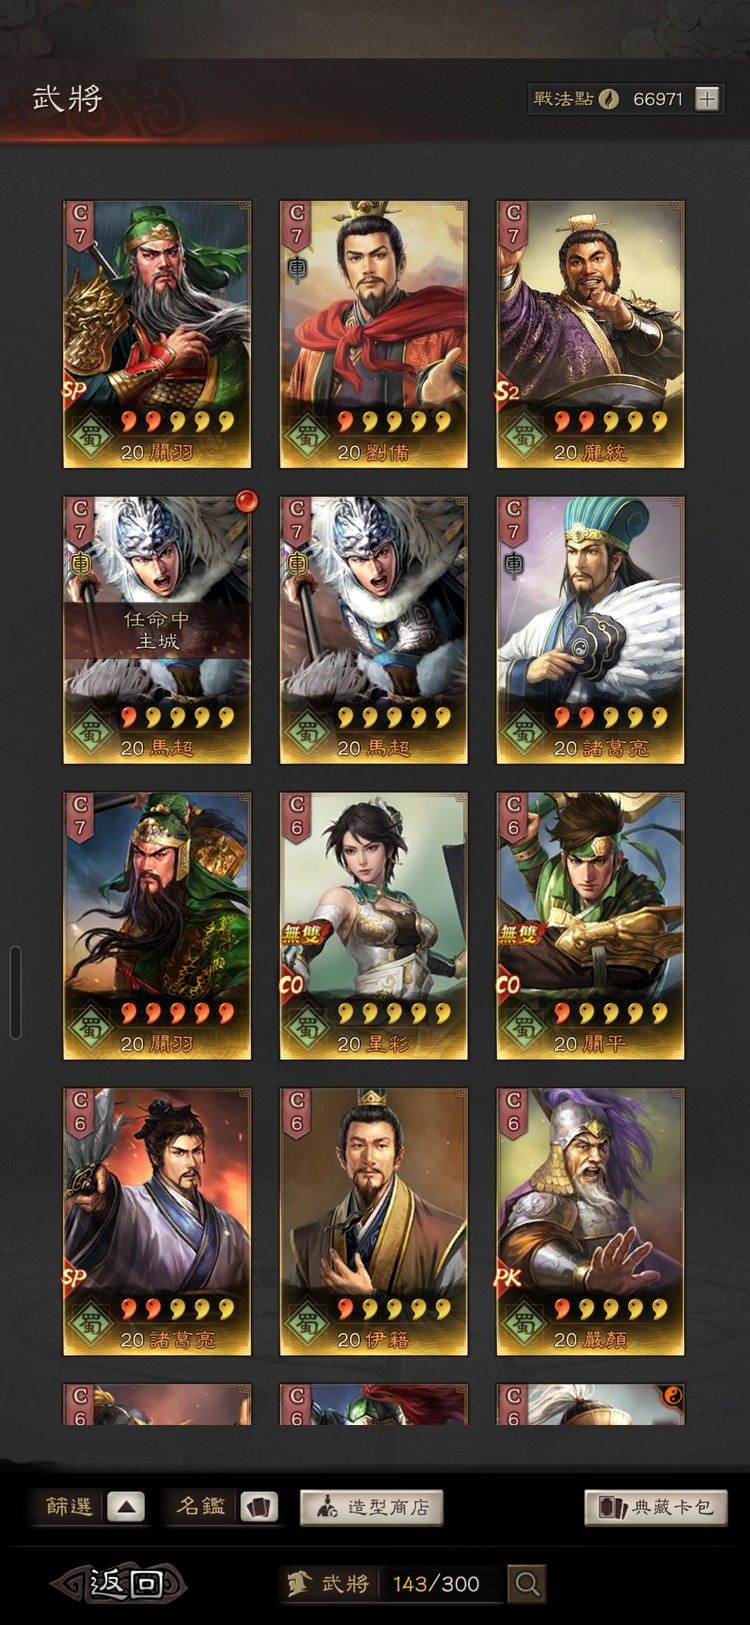The width and height of the screenshot is (750, 1625).
Task: Open the 典藏卡包 collection pack
Action: 655,1507
